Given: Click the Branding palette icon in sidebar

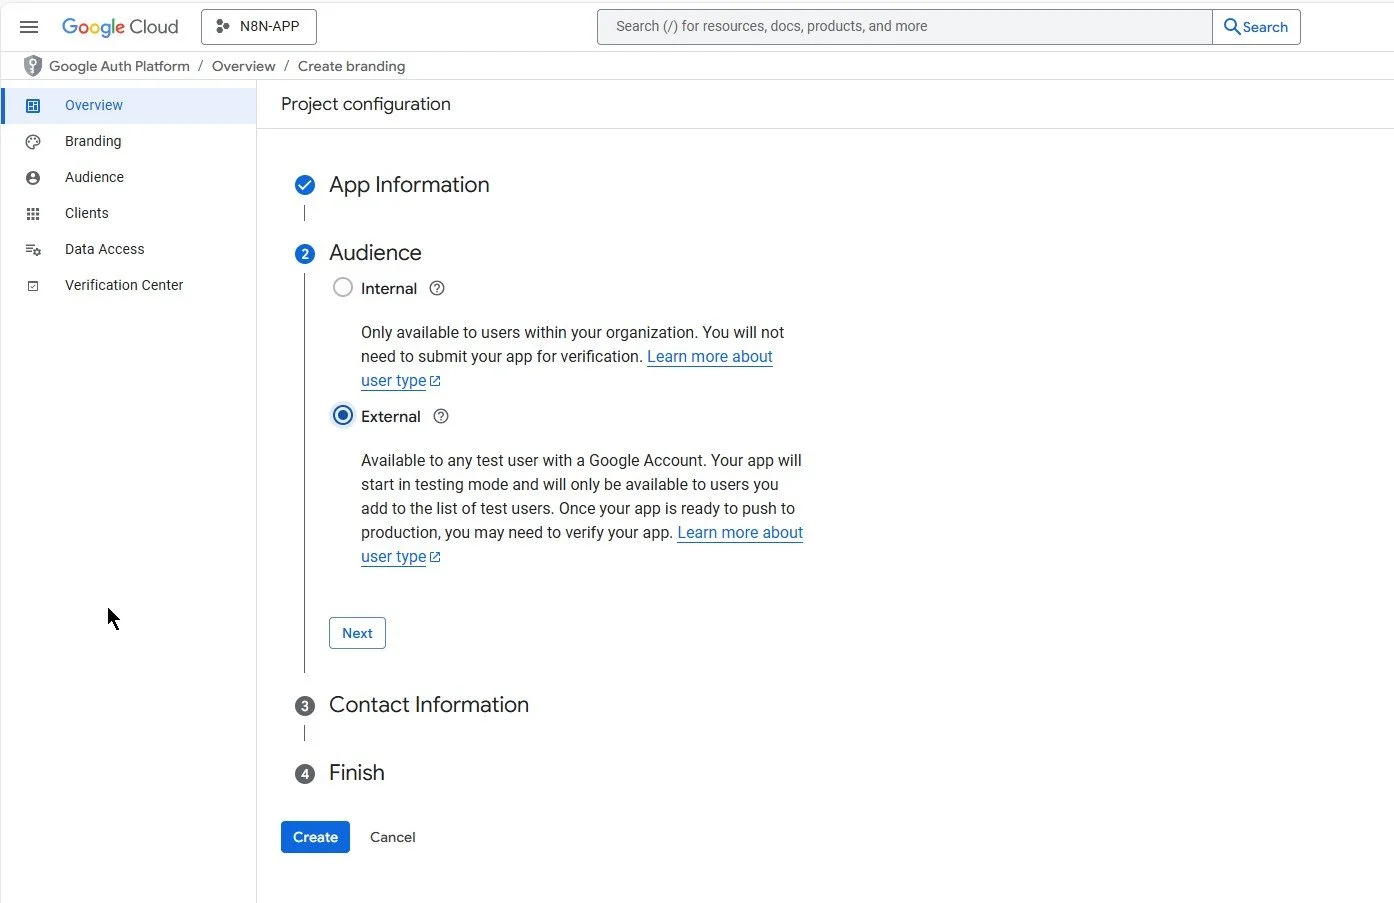Looking at the screenshot, I should [33, 141].
